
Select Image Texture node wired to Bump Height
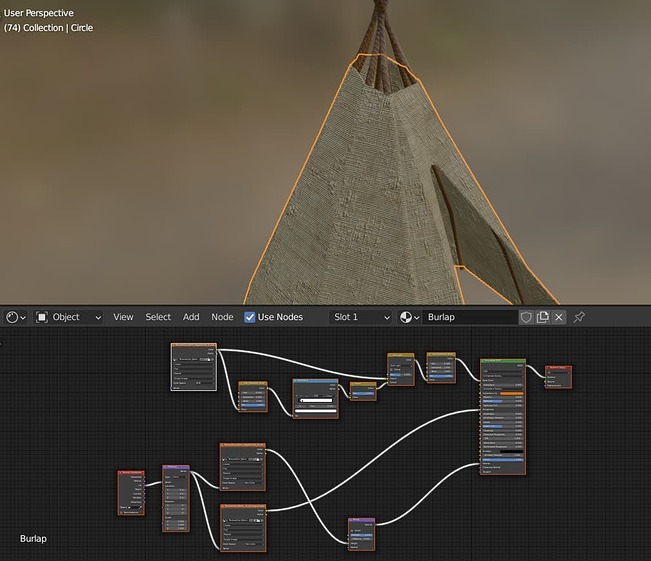(x=242, y=445)
